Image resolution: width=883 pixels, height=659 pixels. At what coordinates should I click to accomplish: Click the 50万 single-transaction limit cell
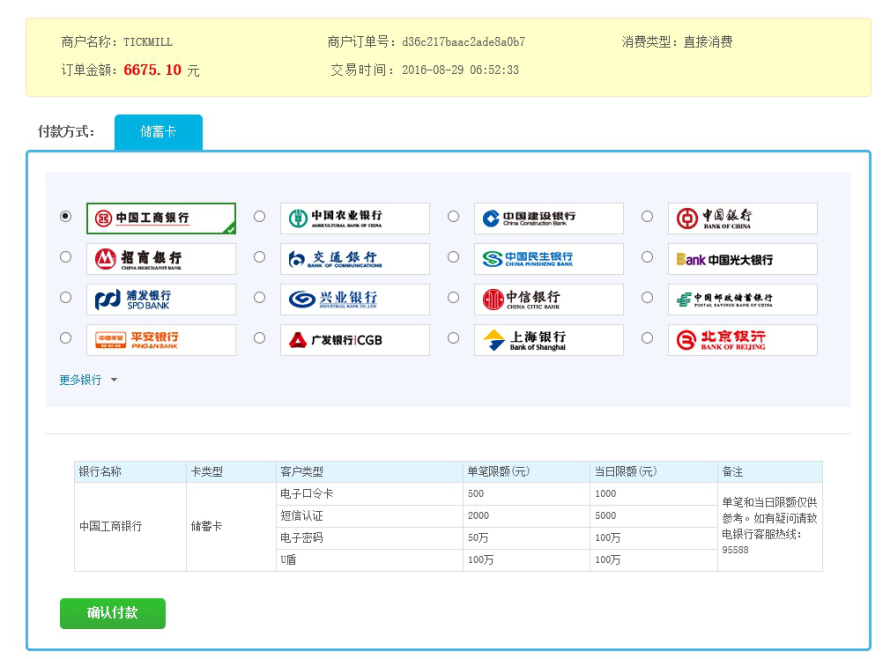coord(527,538)
